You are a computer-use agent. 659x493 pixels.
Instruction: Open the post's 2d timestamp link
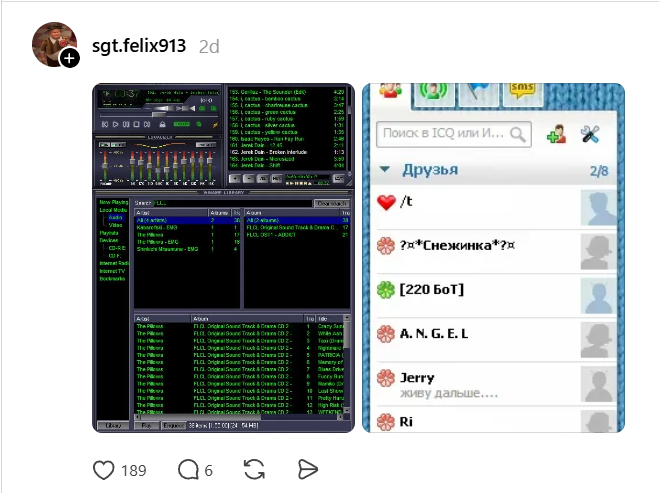pyautogui.click(x=209, y=47)
